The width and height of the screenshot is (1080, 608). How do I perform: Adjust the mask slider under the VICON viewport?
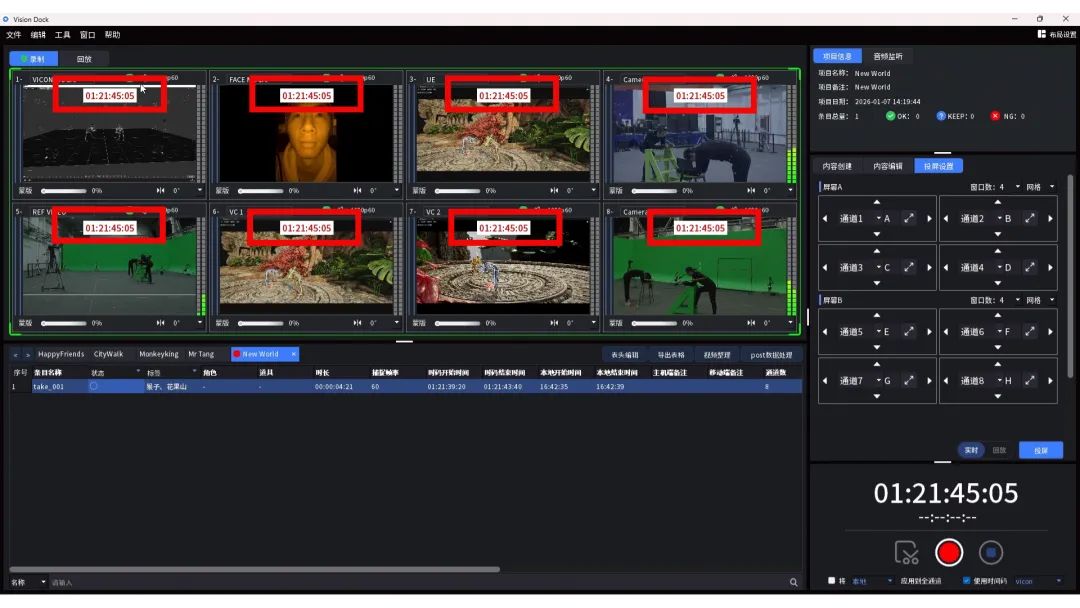[63, 190]
